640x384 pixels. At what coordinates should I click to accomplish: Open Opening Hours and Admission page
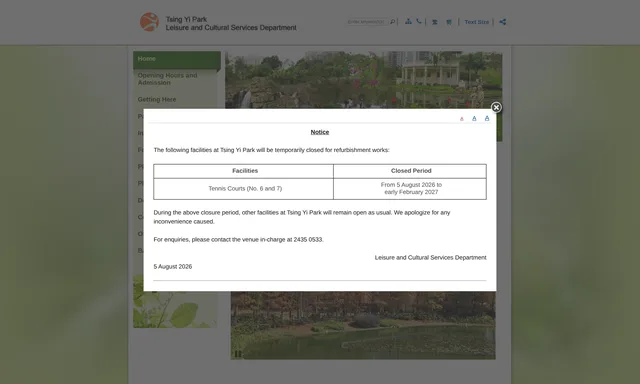pos(167,79)
